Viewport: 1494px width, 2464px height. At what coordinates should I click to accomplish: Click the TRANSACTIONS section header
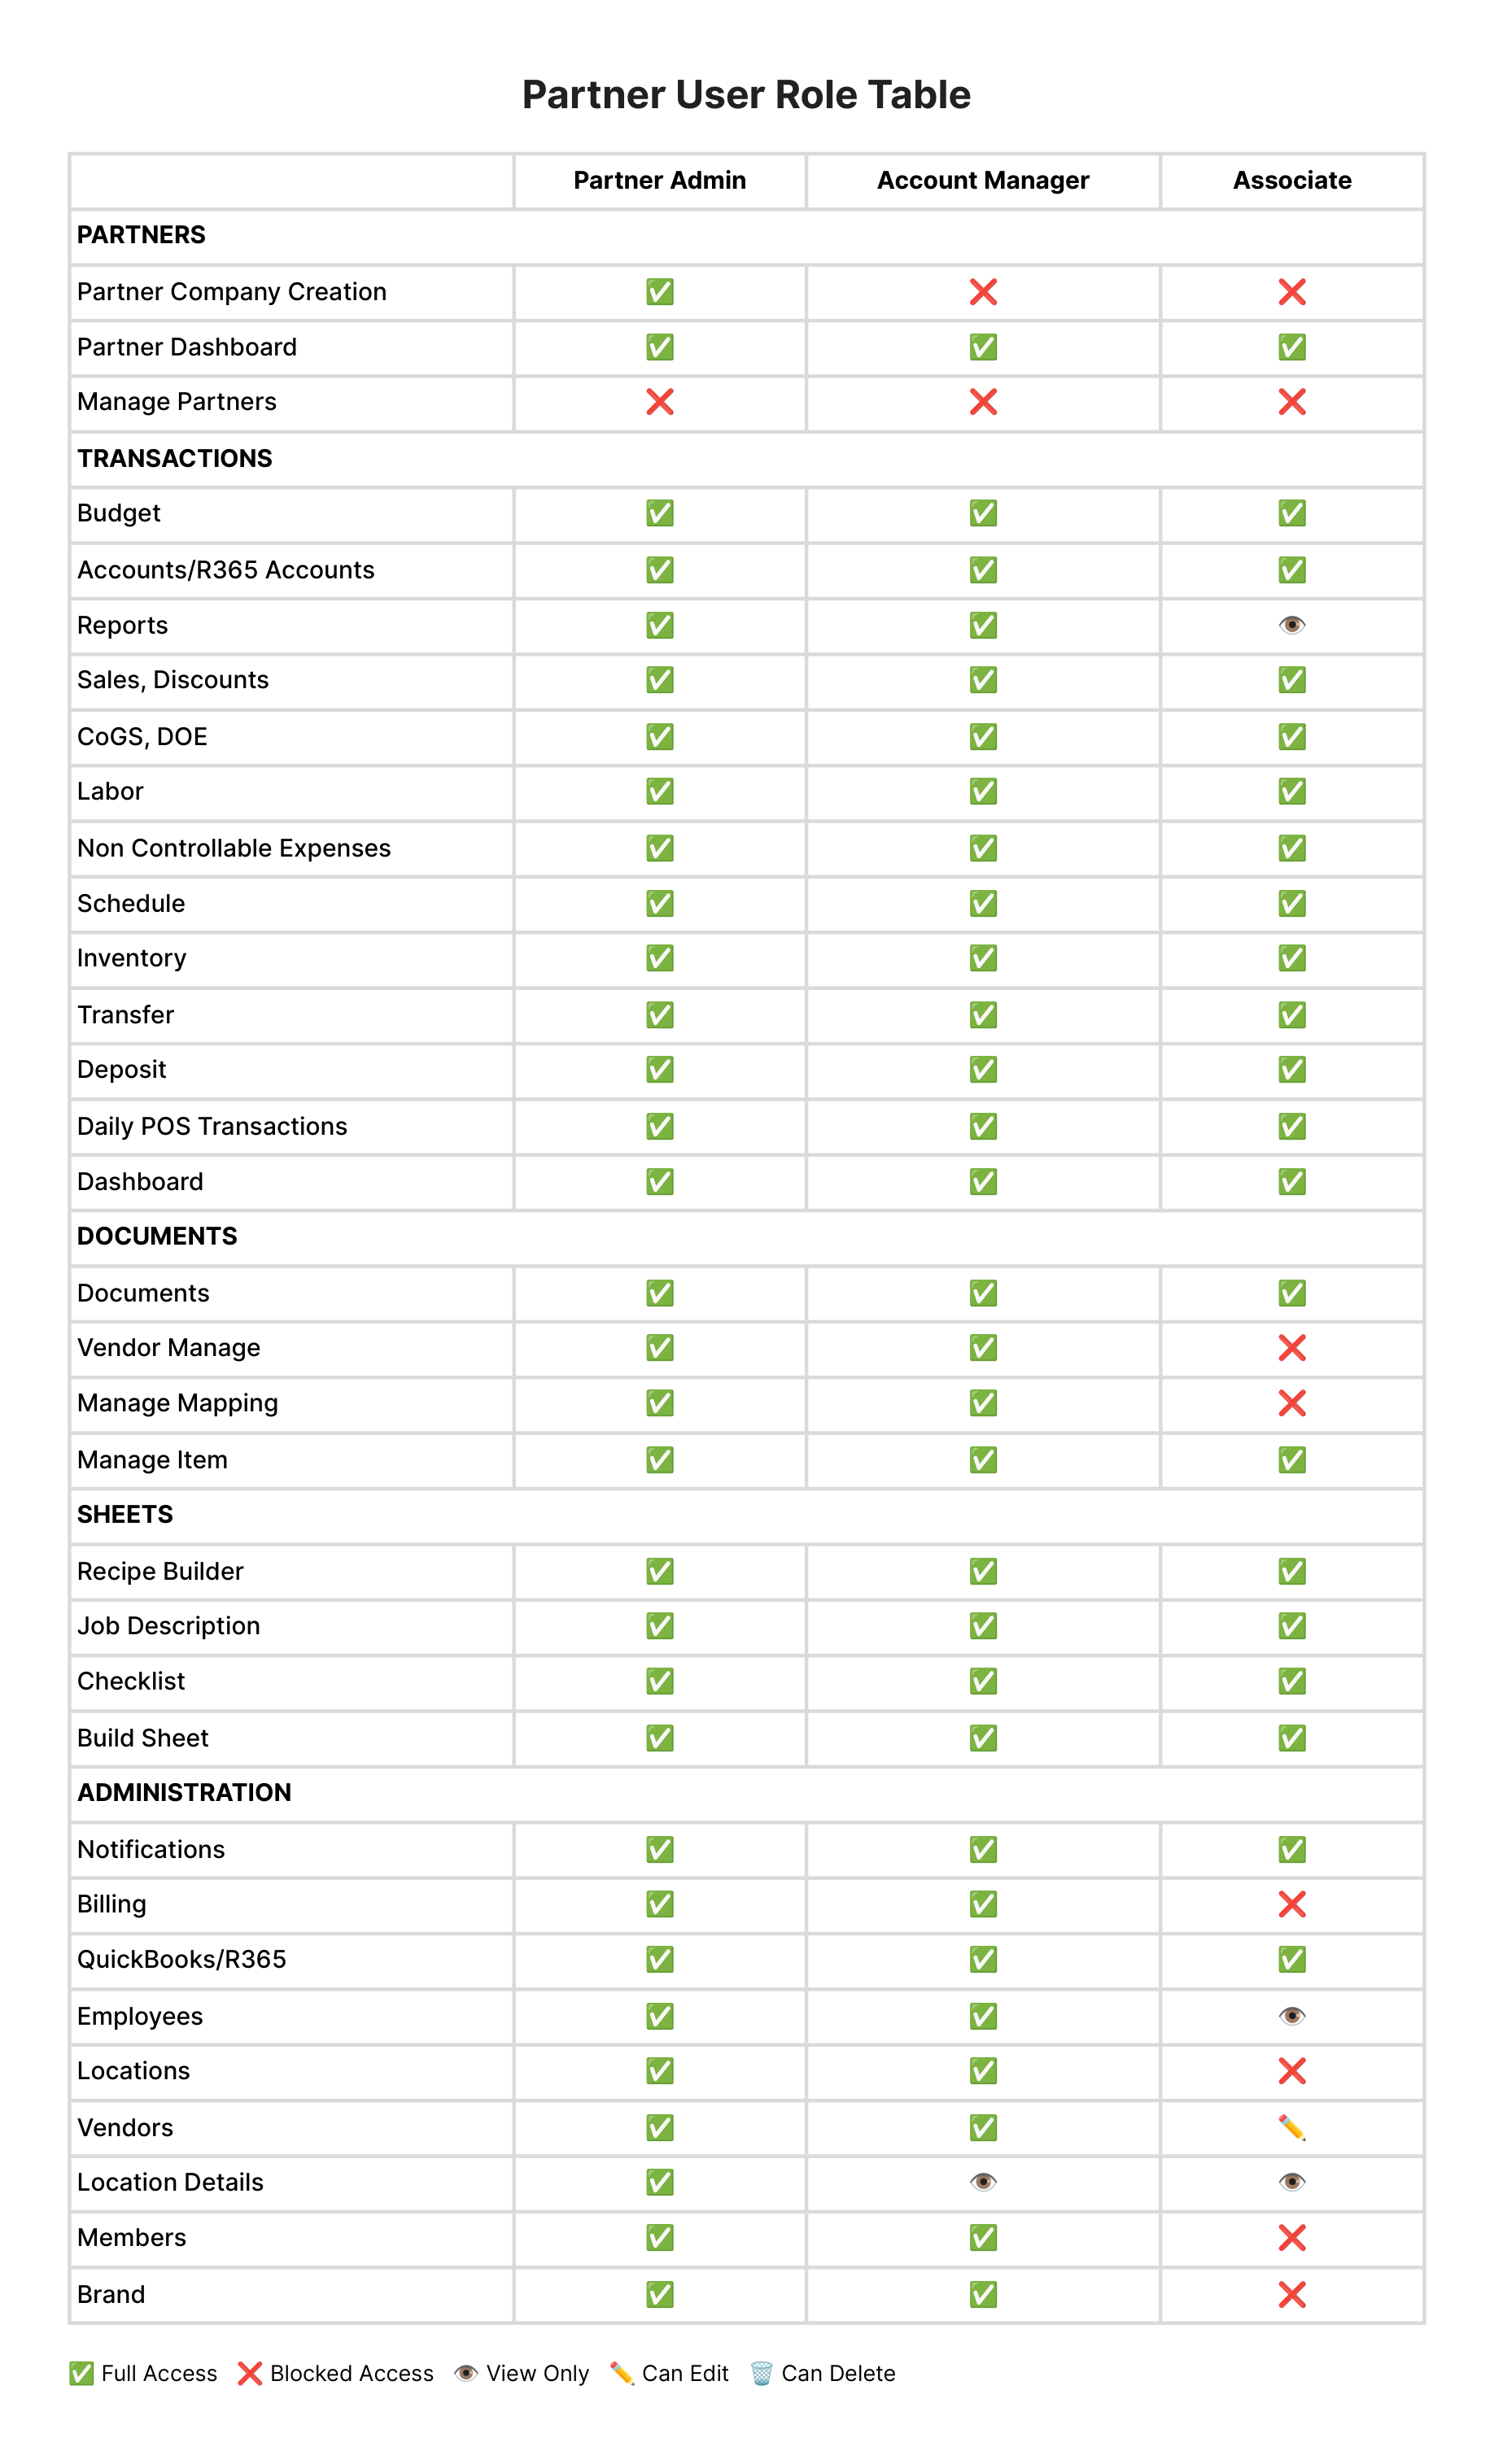click(x=174, y=458)
